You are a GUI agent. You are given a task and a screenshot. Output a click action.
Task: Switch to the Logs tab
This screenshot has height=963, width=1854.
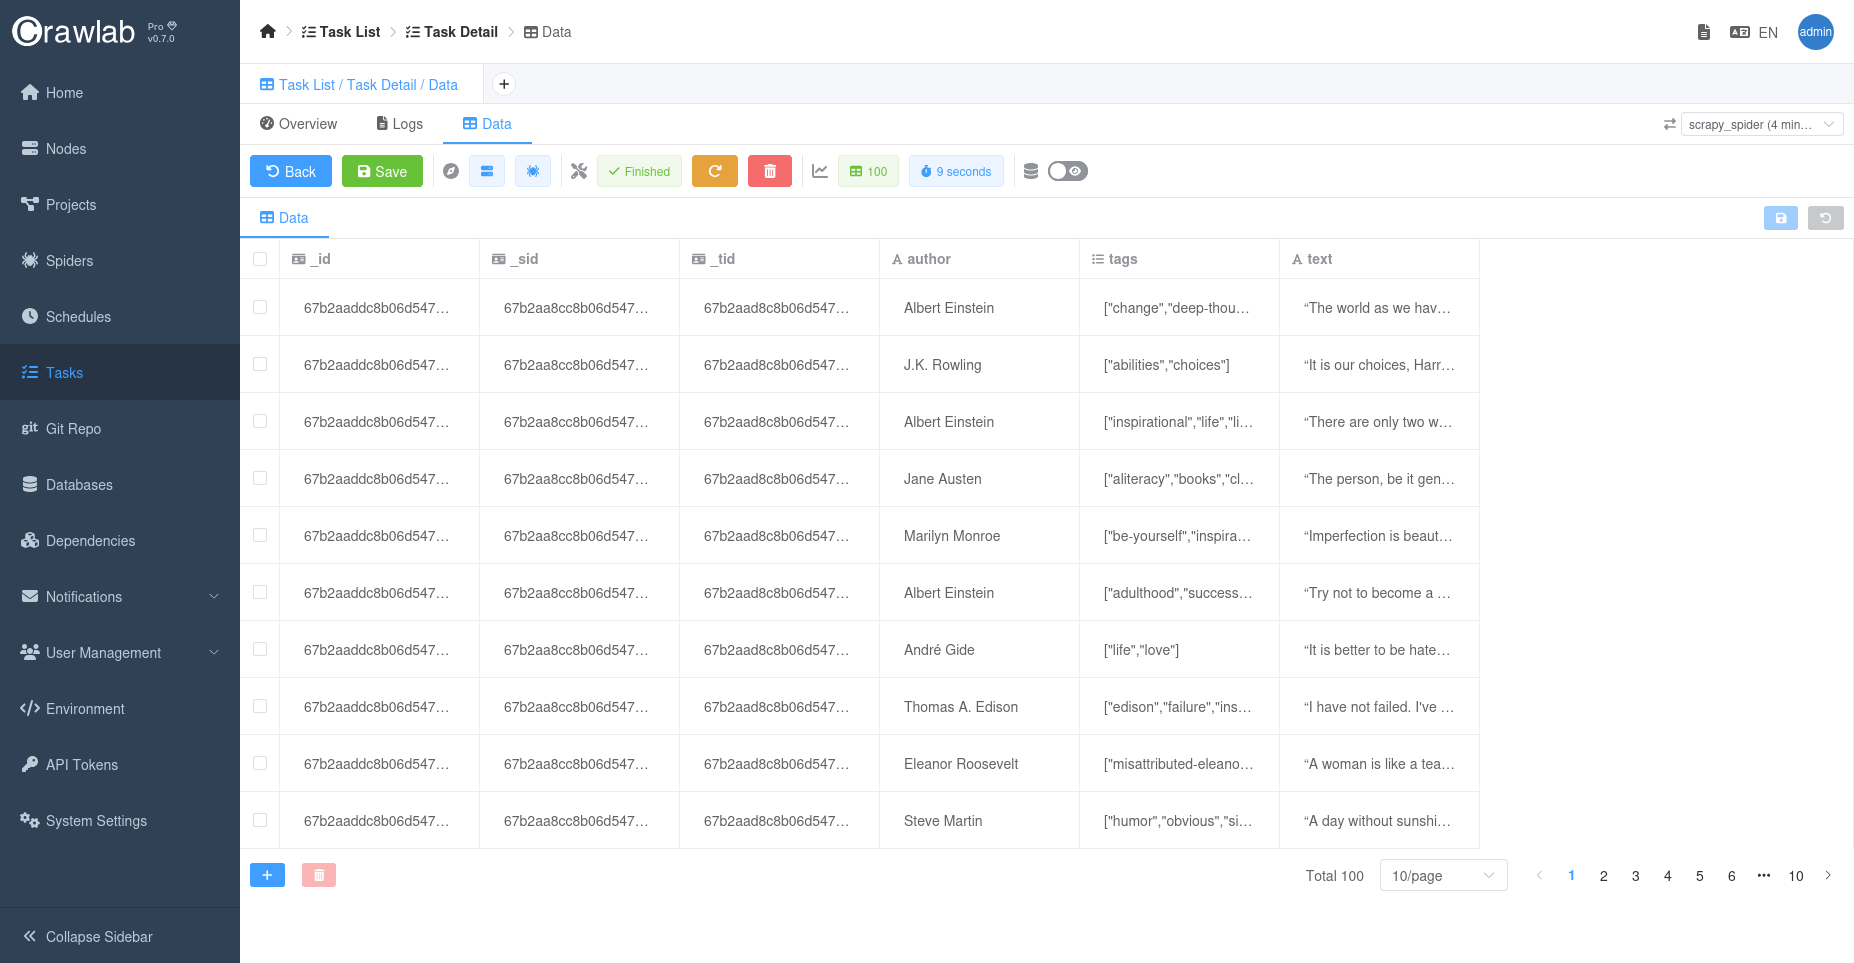400,124
